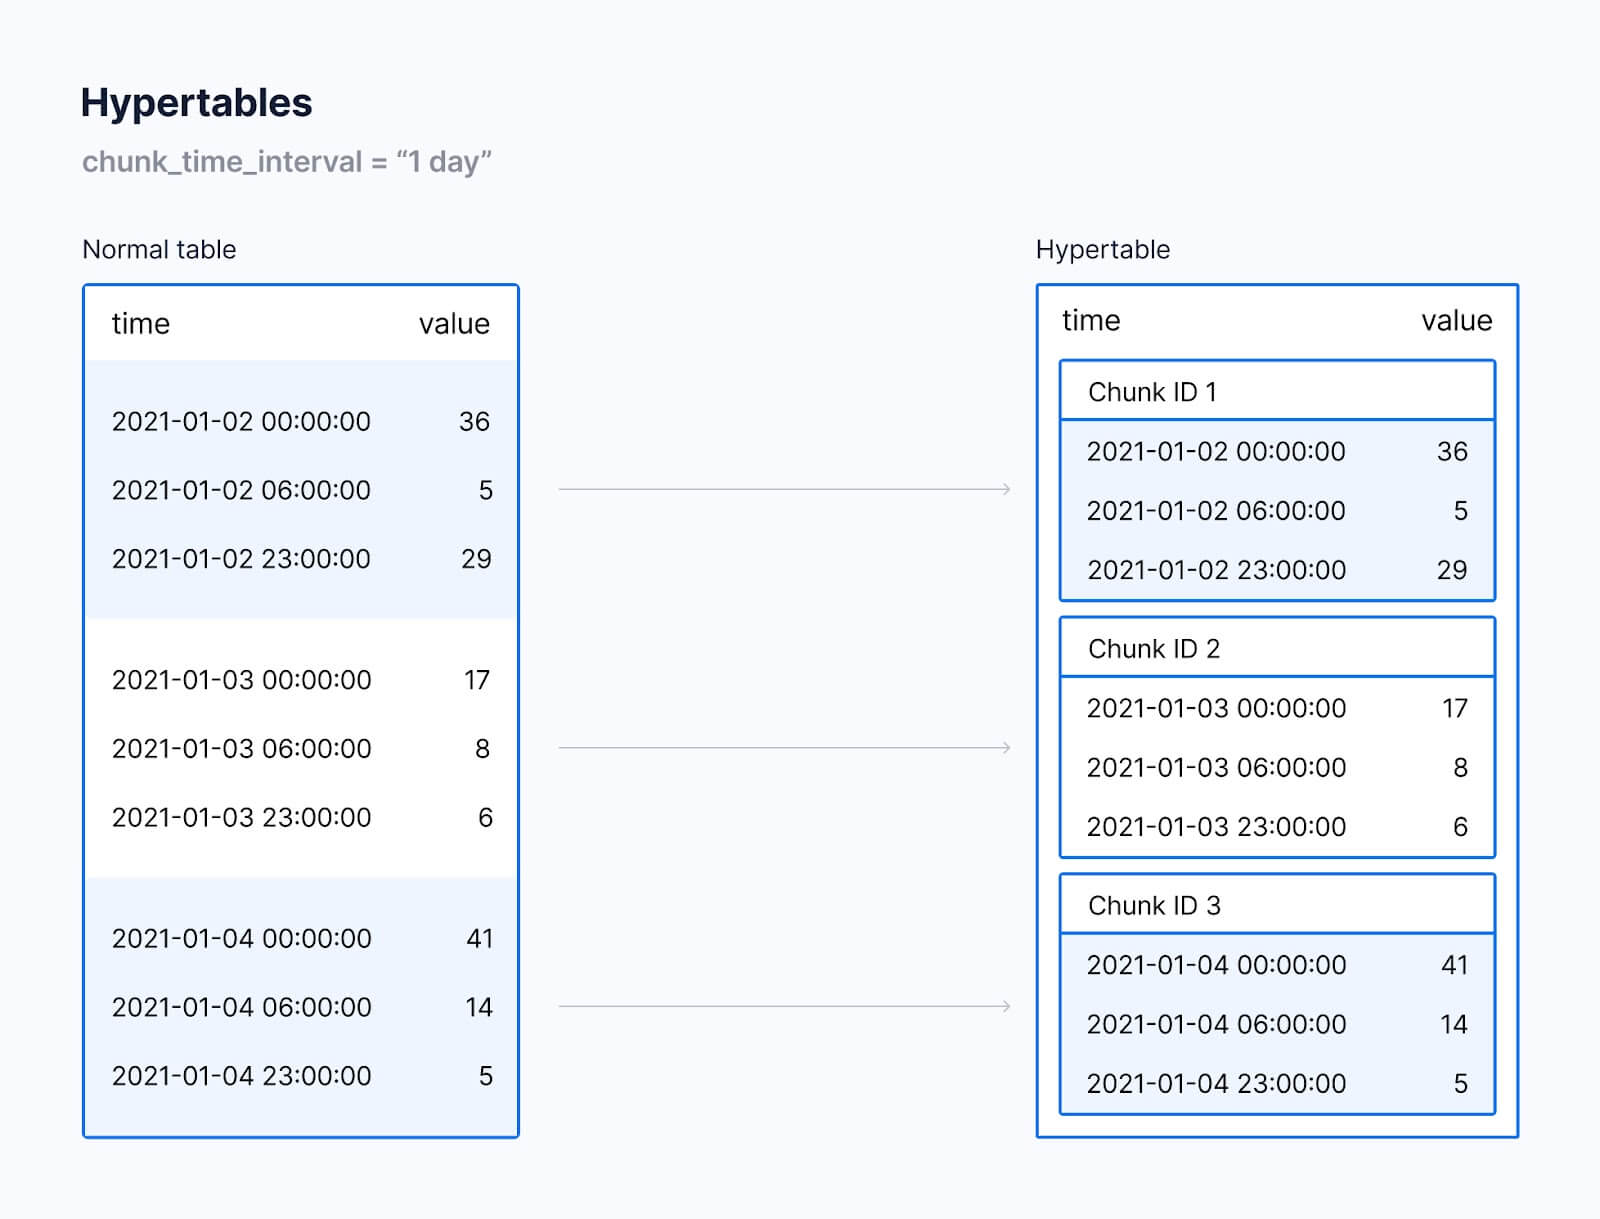Click the middle arrow pointing toward Chunk ID 2
1600x1219 pixels.
pyautogui.click(x=784, y=748)
